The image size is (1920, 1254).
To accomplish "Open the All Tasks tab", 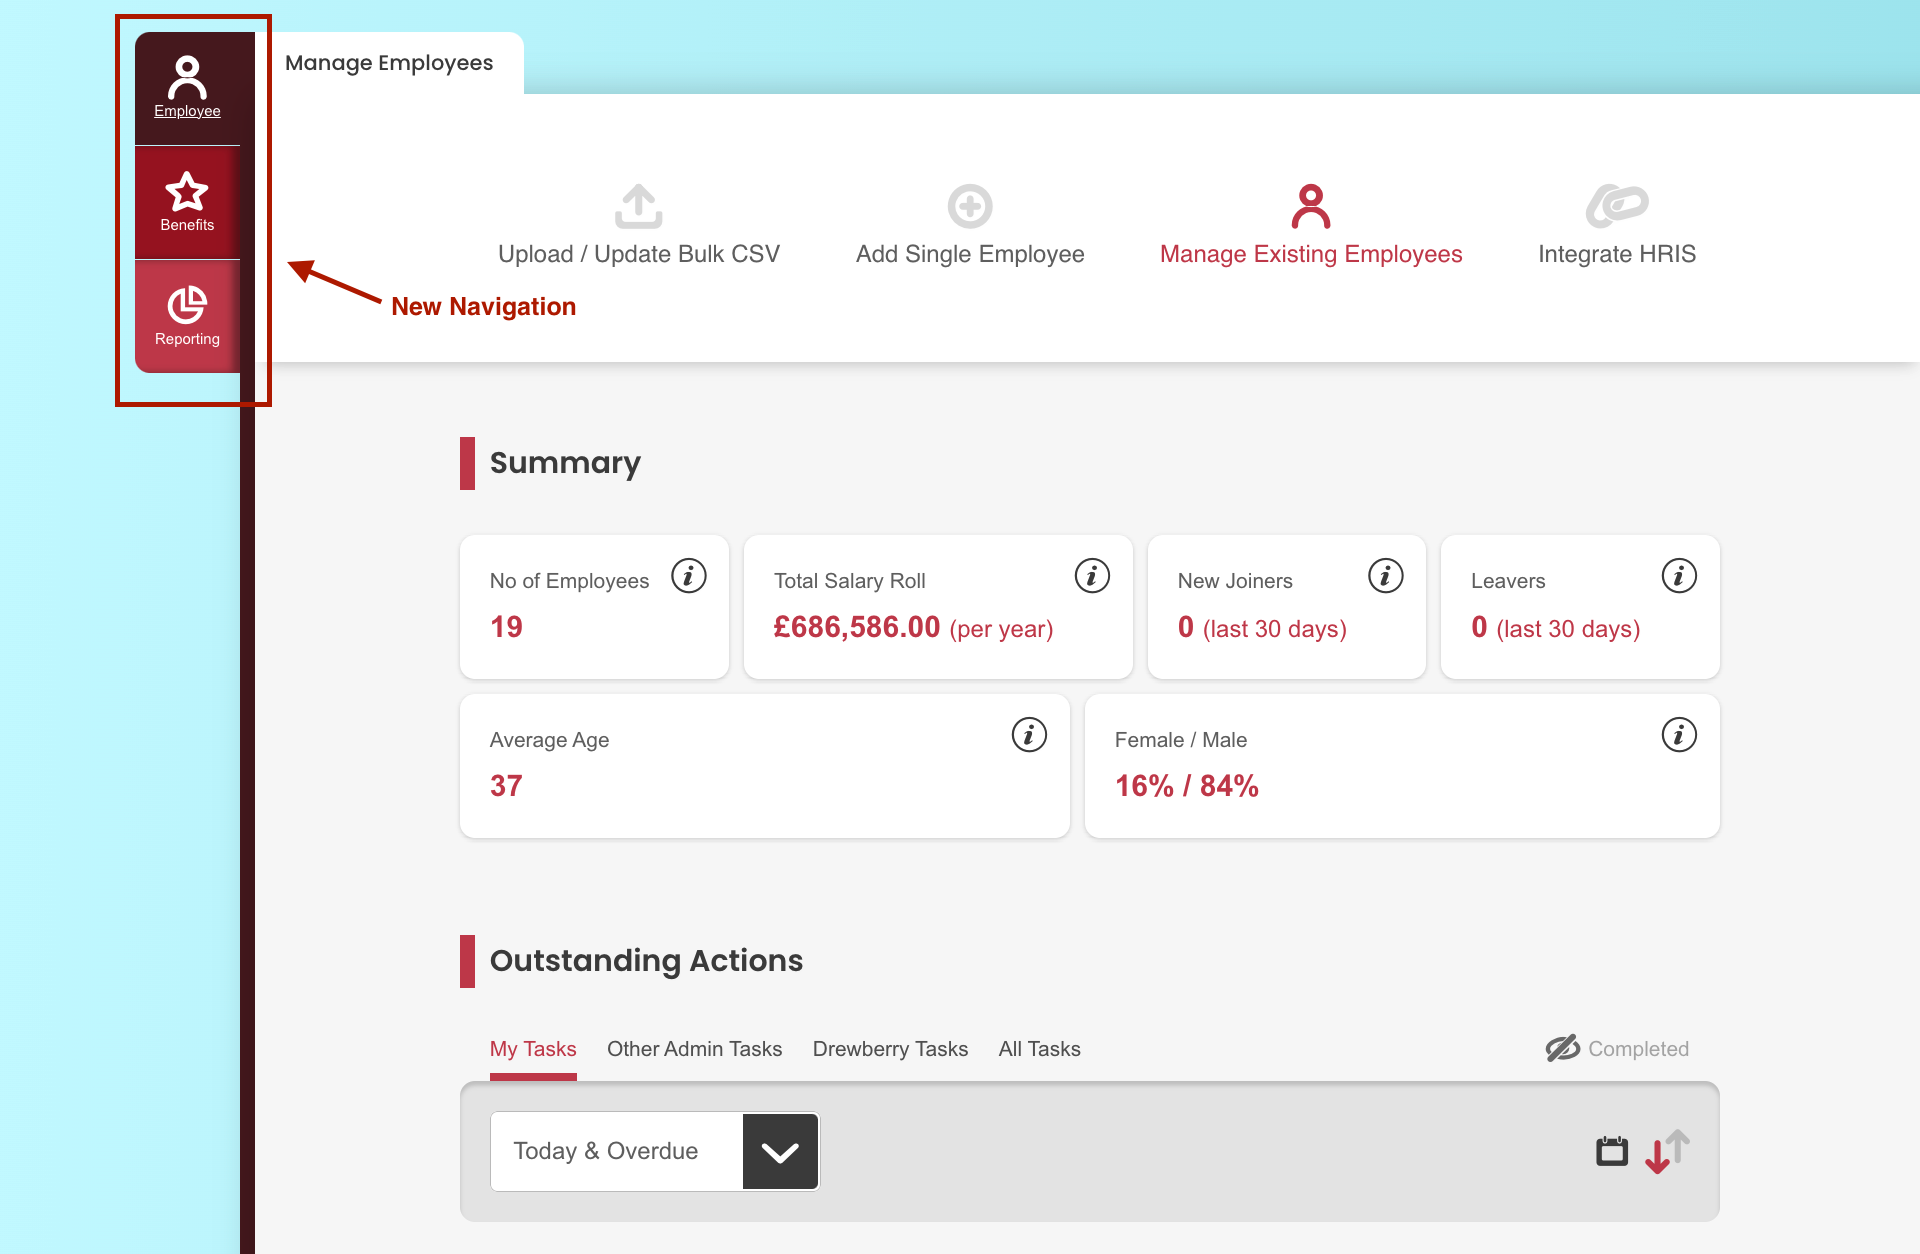I will click(1039, 1049).
